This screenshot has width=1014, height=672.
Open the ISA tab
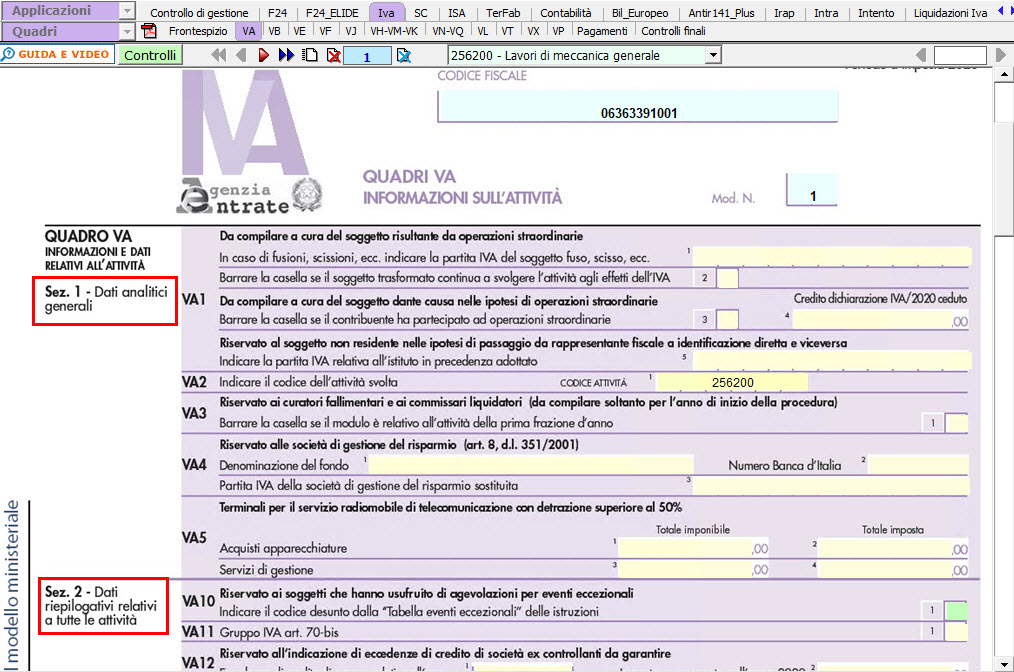click(x=457, y=13)
